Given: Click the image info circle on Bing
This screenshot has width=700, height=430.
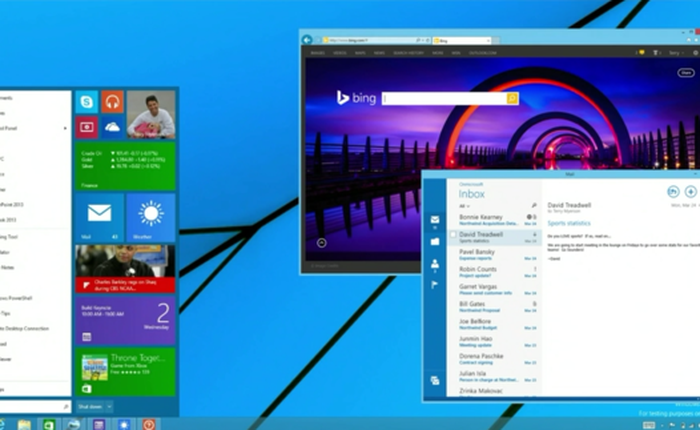Looking at the screenshot, I should pyautogui.click(x=321, y=242).
